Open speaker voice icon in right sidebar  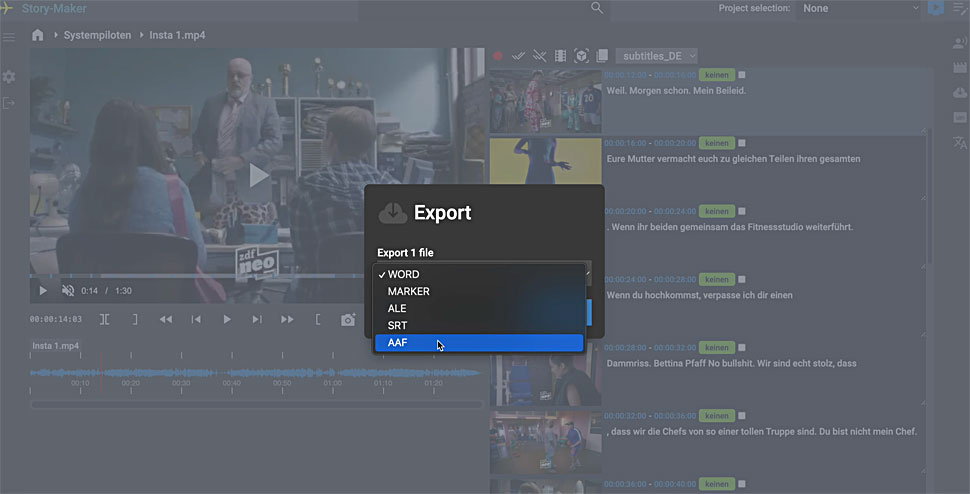[x=960, y=43]
